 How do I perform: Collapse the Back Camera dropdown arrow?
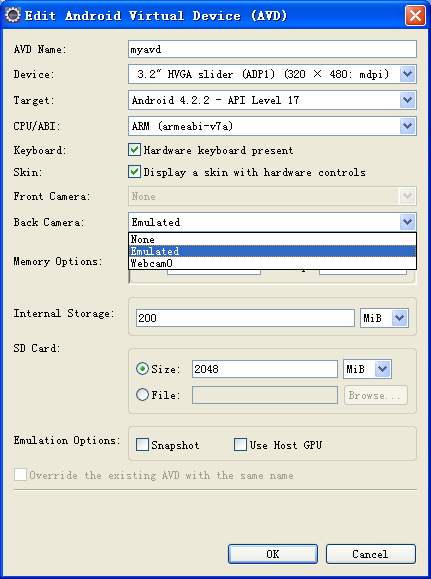407,222
